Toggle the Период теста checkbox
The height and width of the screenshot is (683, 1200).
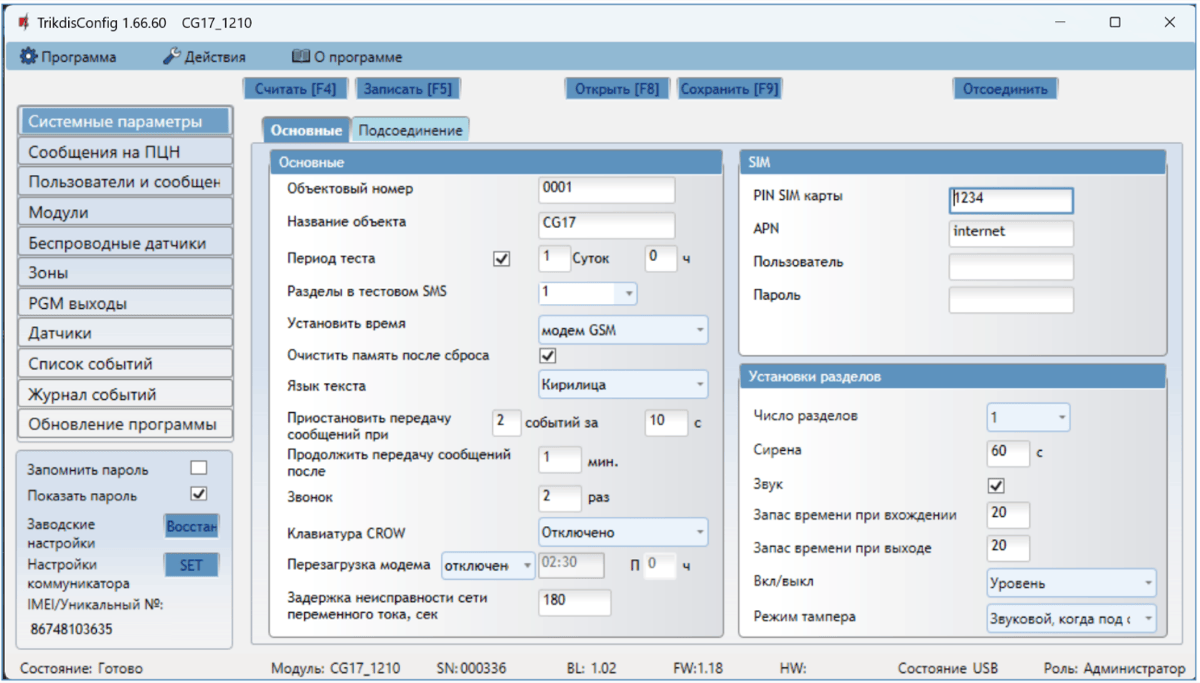point(502,259)
